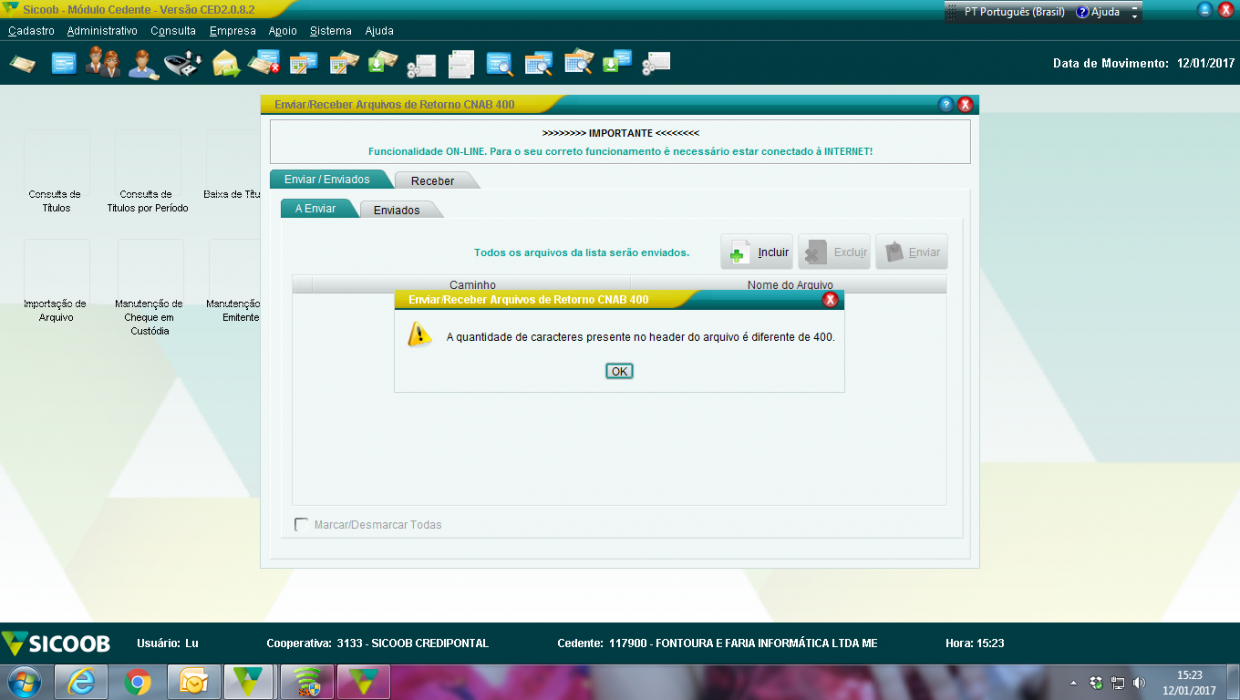Open the Sistema menu
This screenshot has width=1240, height=700.
(331, 31)
